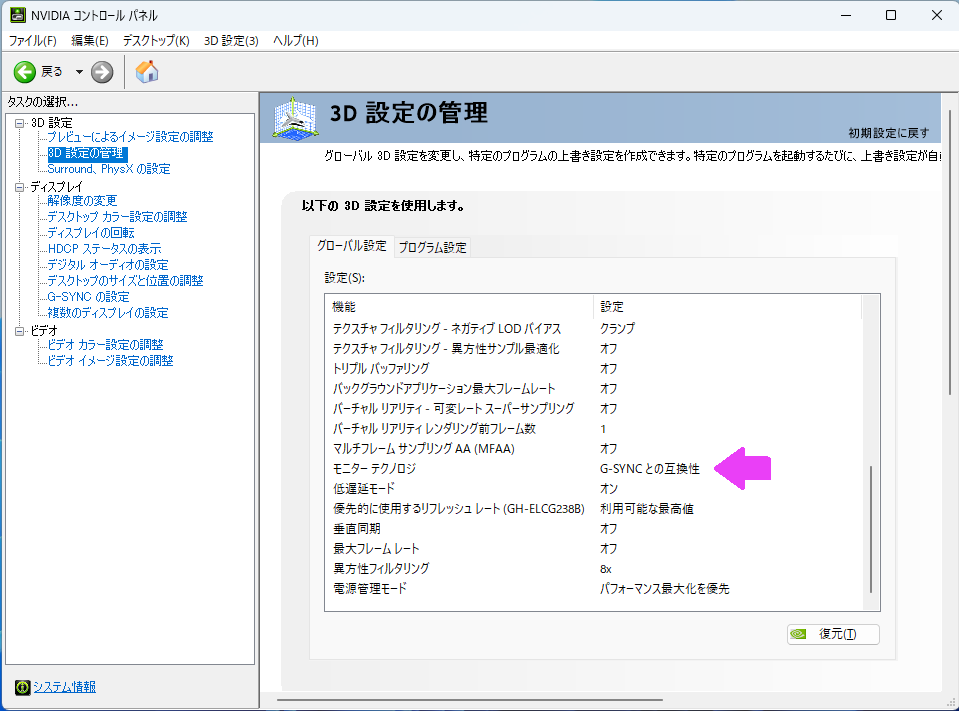Select the 垂直同期 setting row
The height and width of the screenshot is (711, 959).
593,529
